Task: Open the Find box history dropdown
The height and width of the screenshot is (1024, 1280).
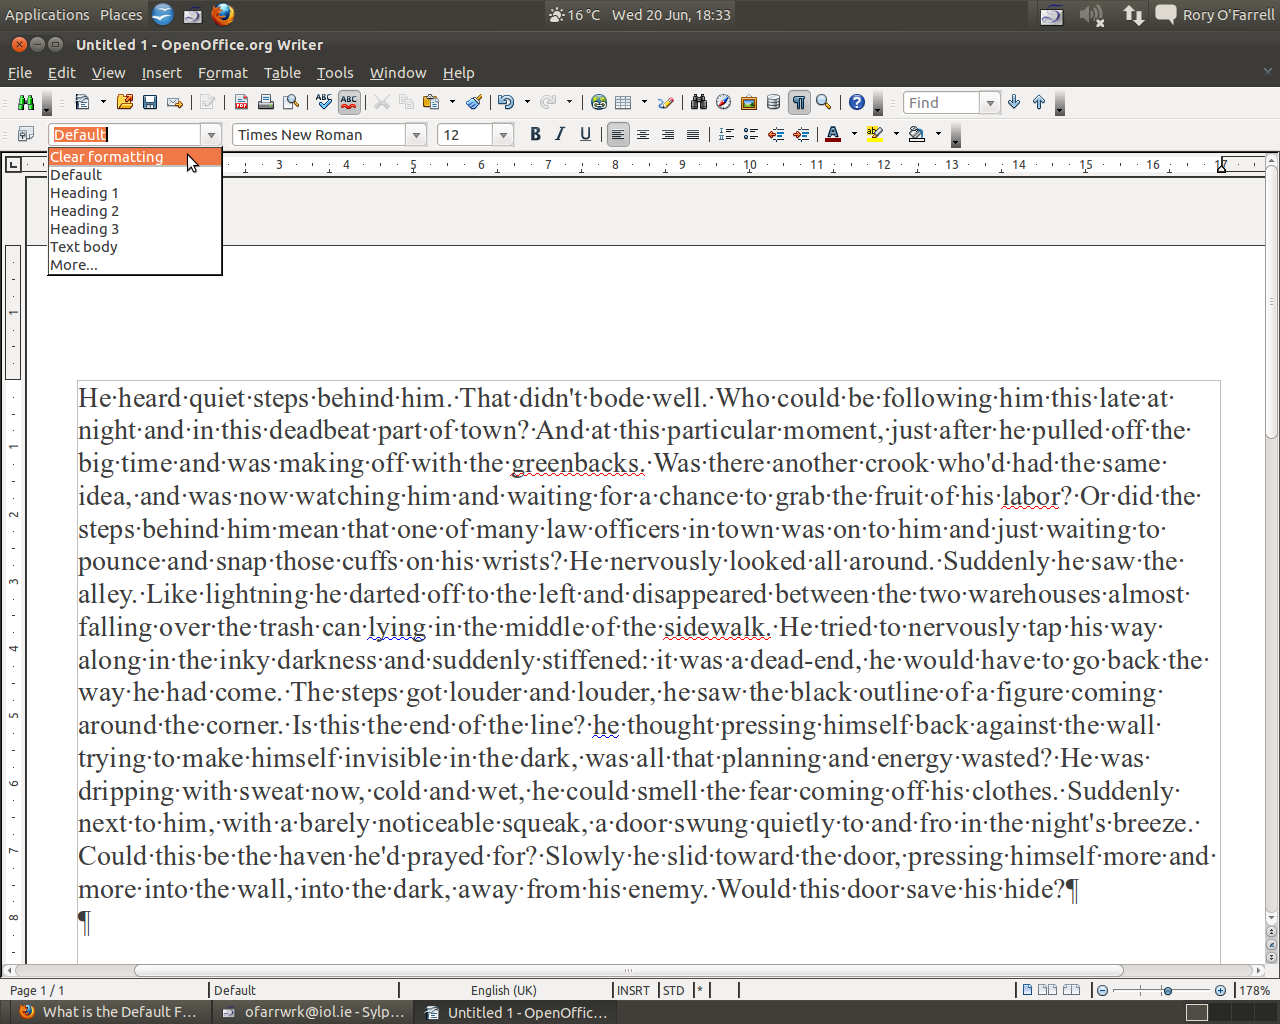Action: click(990, 102)
